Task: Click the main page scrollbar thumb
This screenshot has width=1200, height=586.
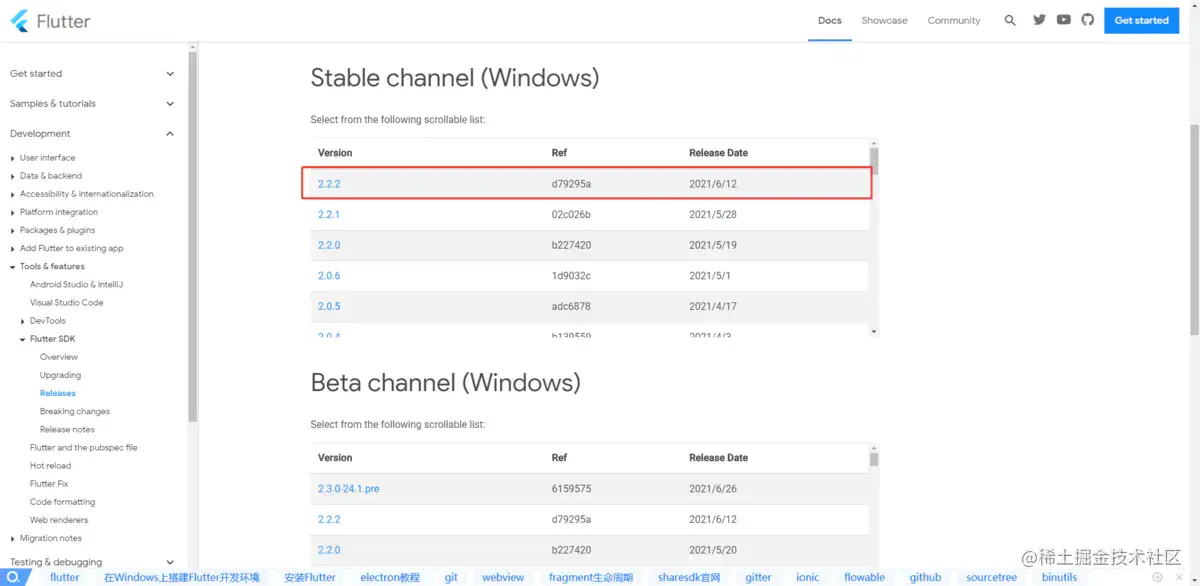Action: [1195, 230]
